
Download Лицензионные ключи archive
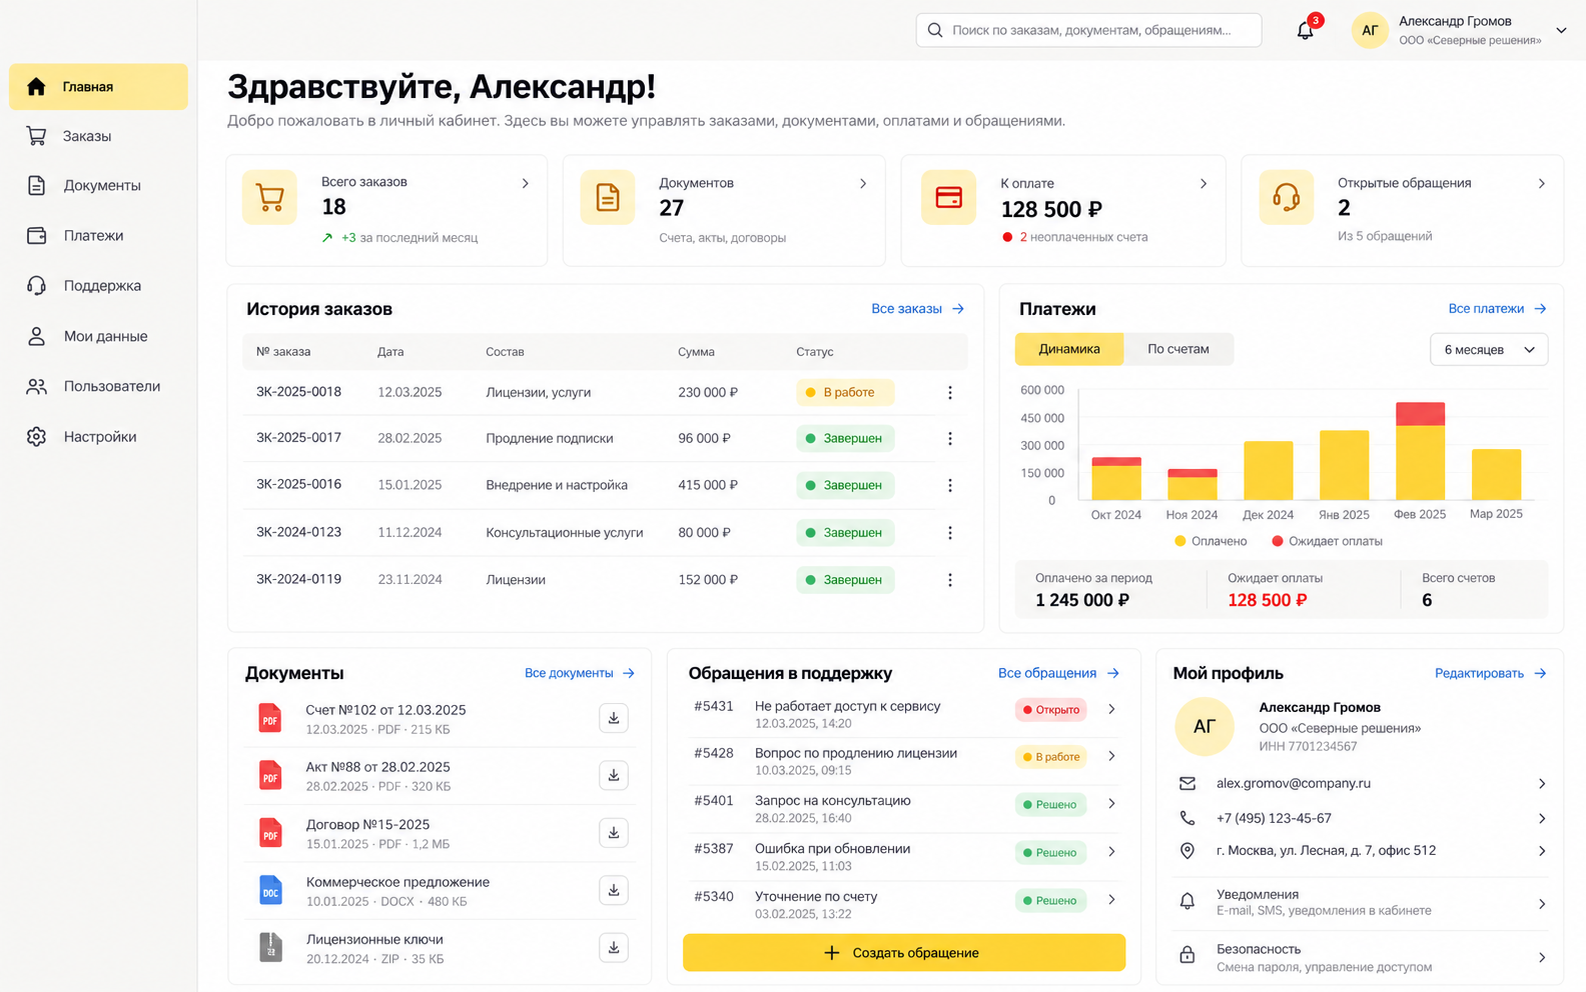[614, 947]
